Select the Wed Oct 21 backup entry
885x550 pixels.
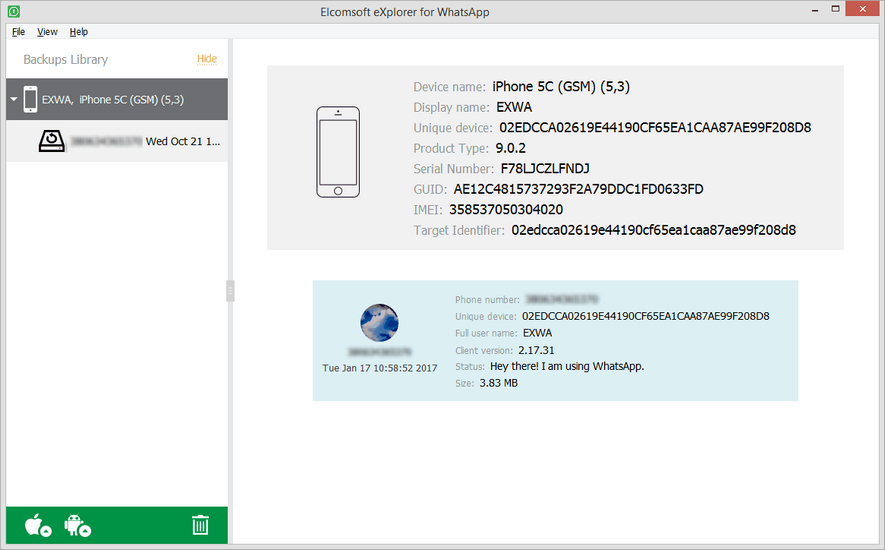[117, 141]
